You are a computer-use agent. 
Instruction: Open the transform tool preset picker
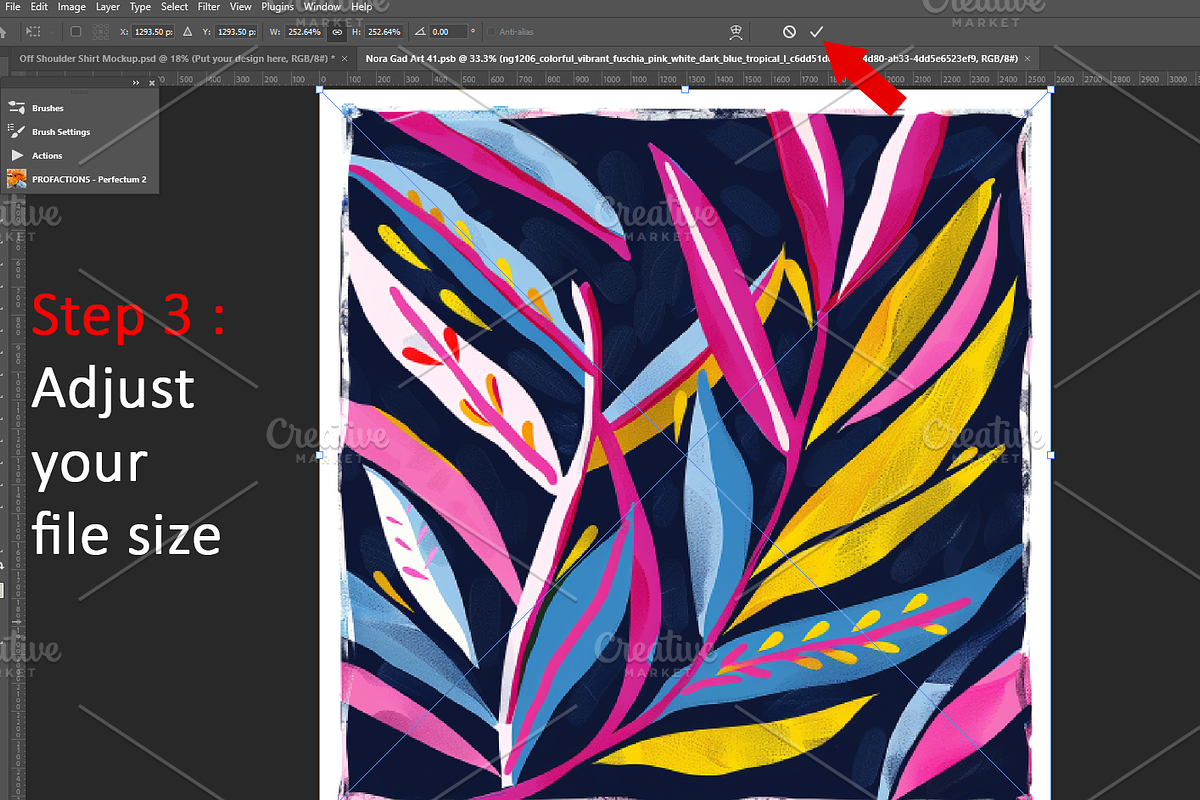point(33,32)
